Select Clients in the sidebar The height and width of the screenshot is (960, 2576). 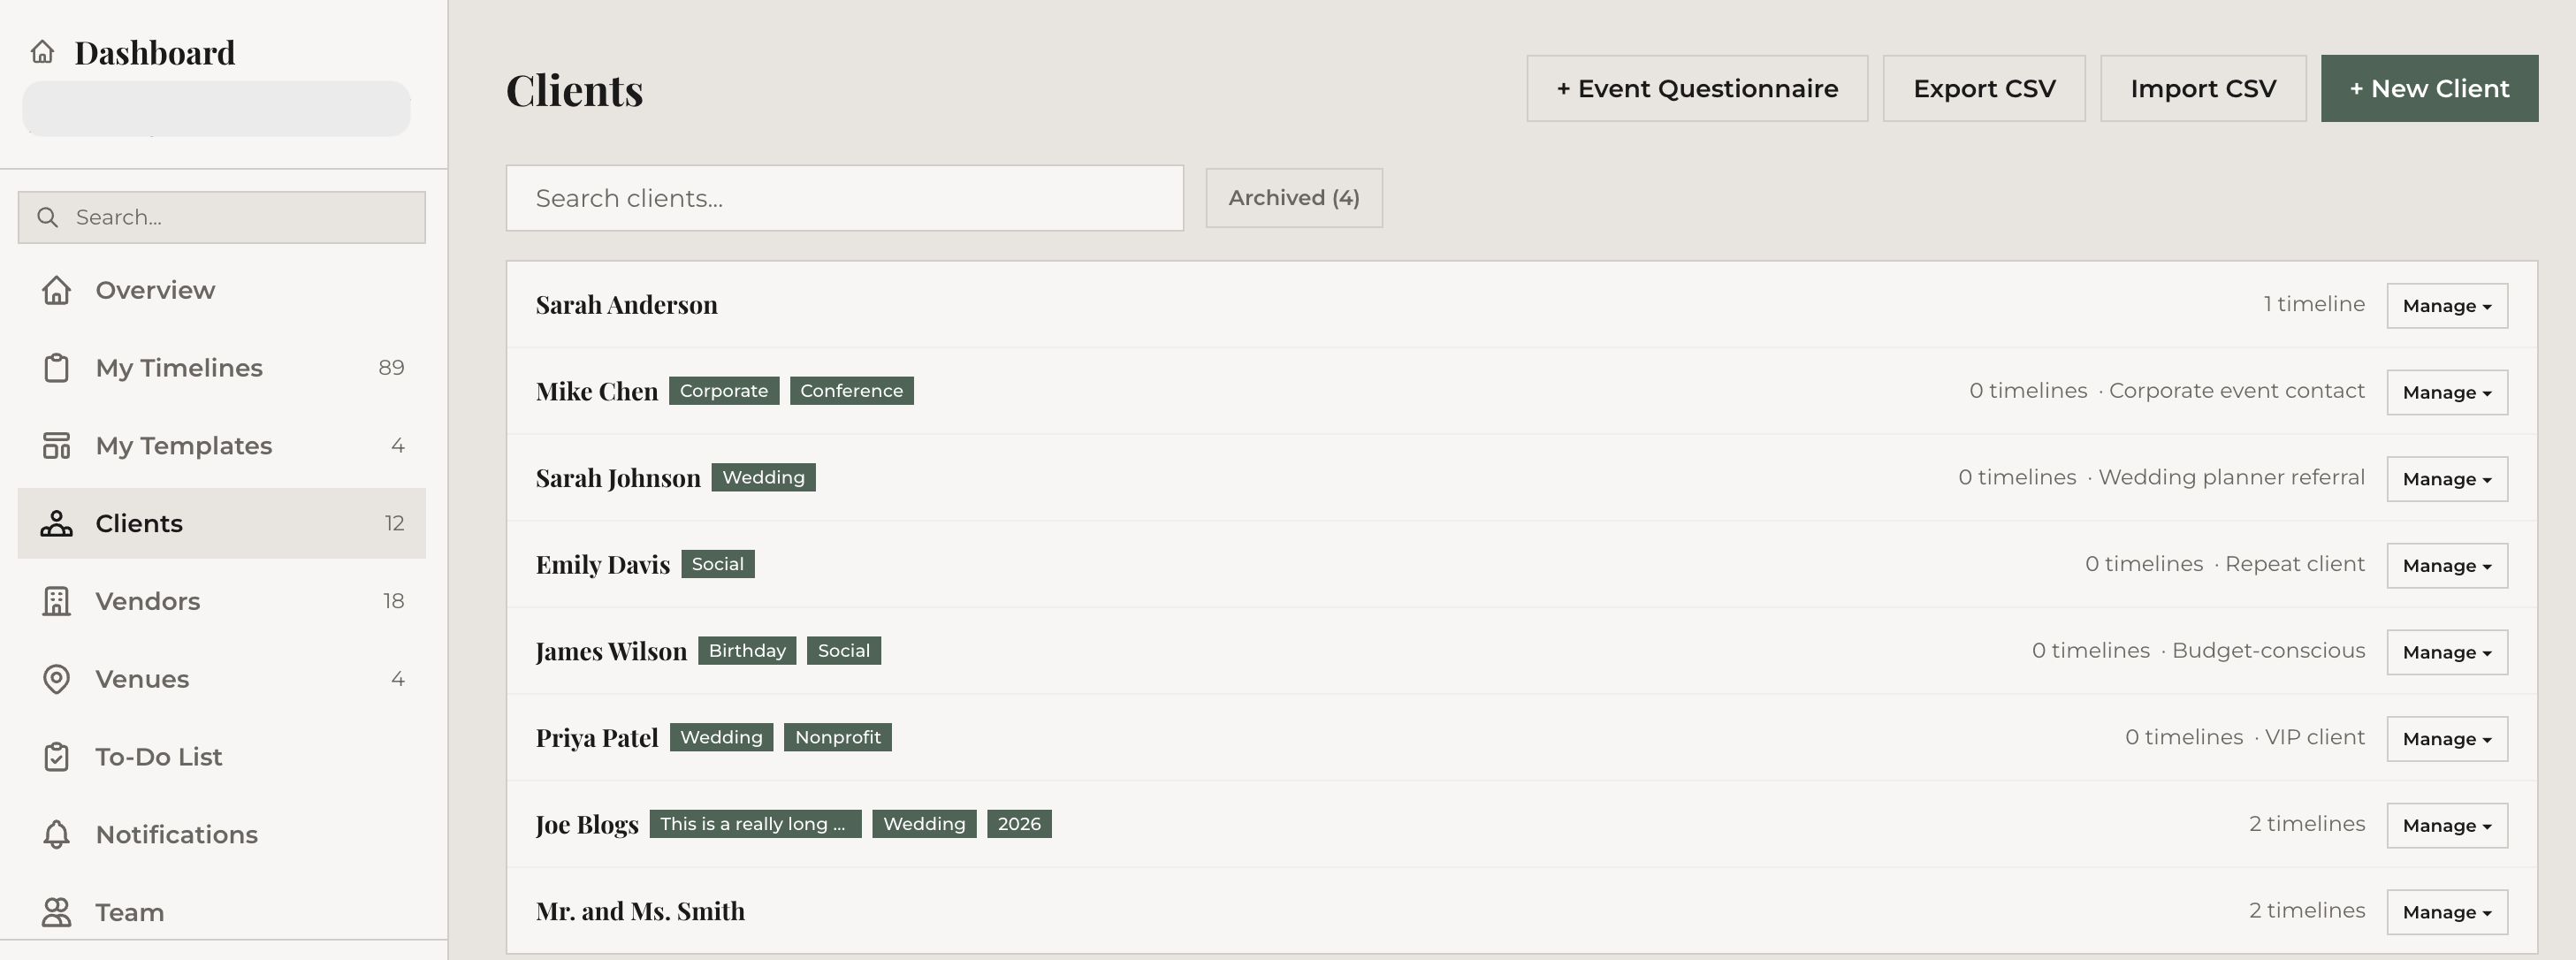[221, 523]
